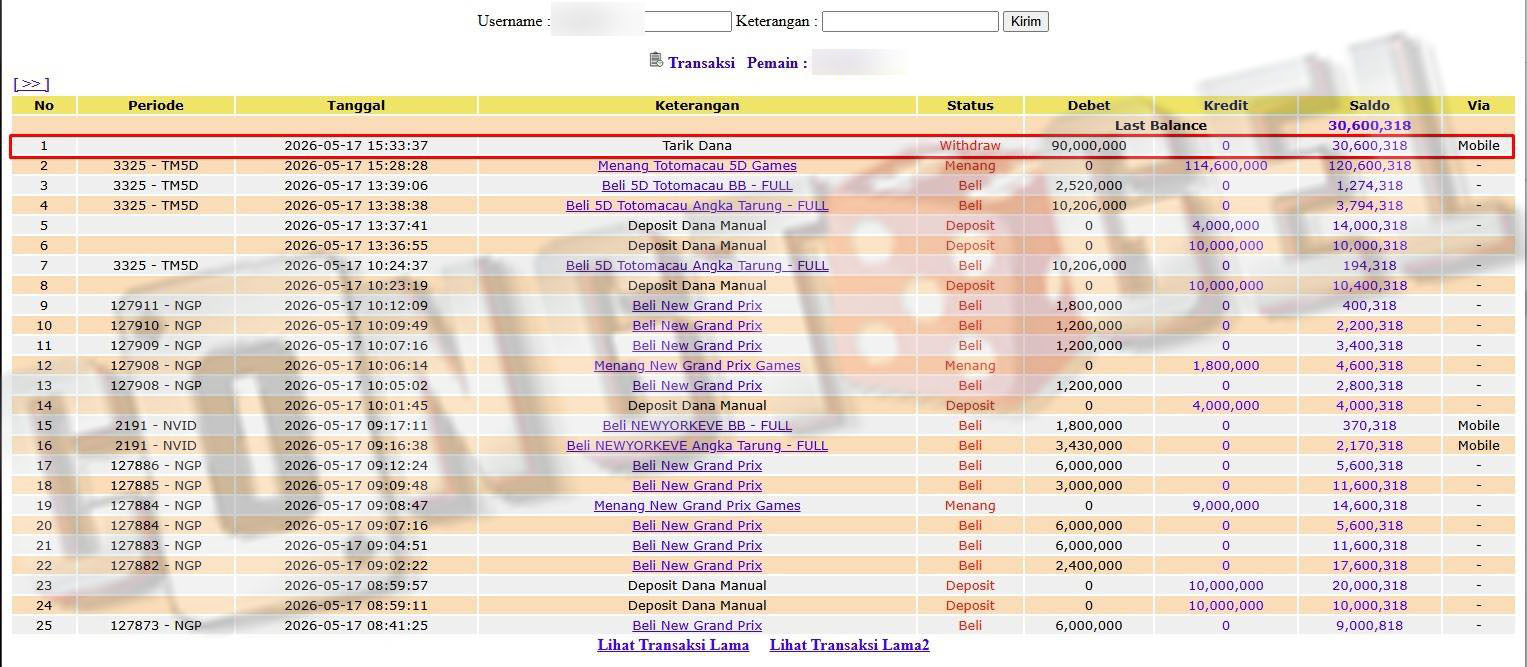
Task: Click the Keterangan column header
Action: [697, 105]
